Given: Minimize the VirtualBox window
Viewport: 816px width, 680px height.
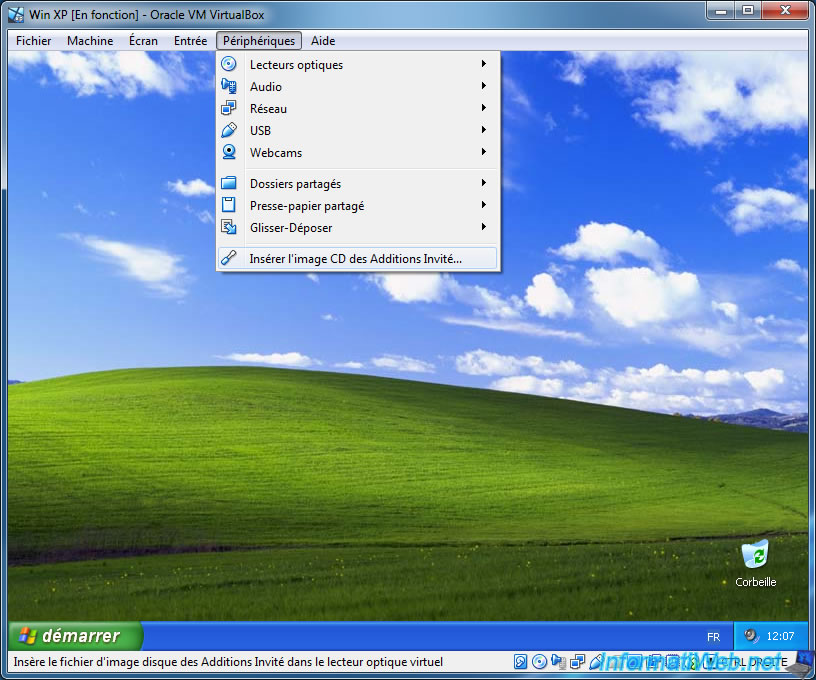Looking at the screenshot, I should pos(721,10).
